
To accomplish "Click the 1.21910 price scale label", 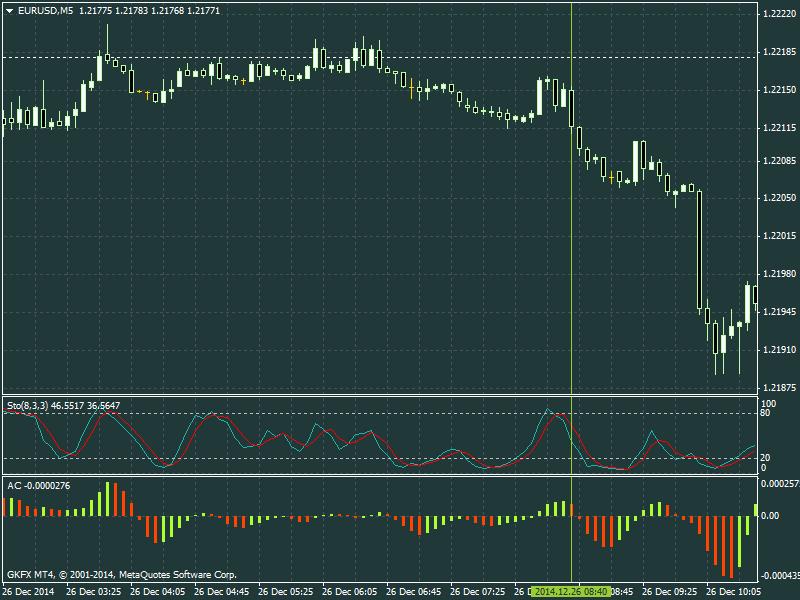I will pos(778,350).
